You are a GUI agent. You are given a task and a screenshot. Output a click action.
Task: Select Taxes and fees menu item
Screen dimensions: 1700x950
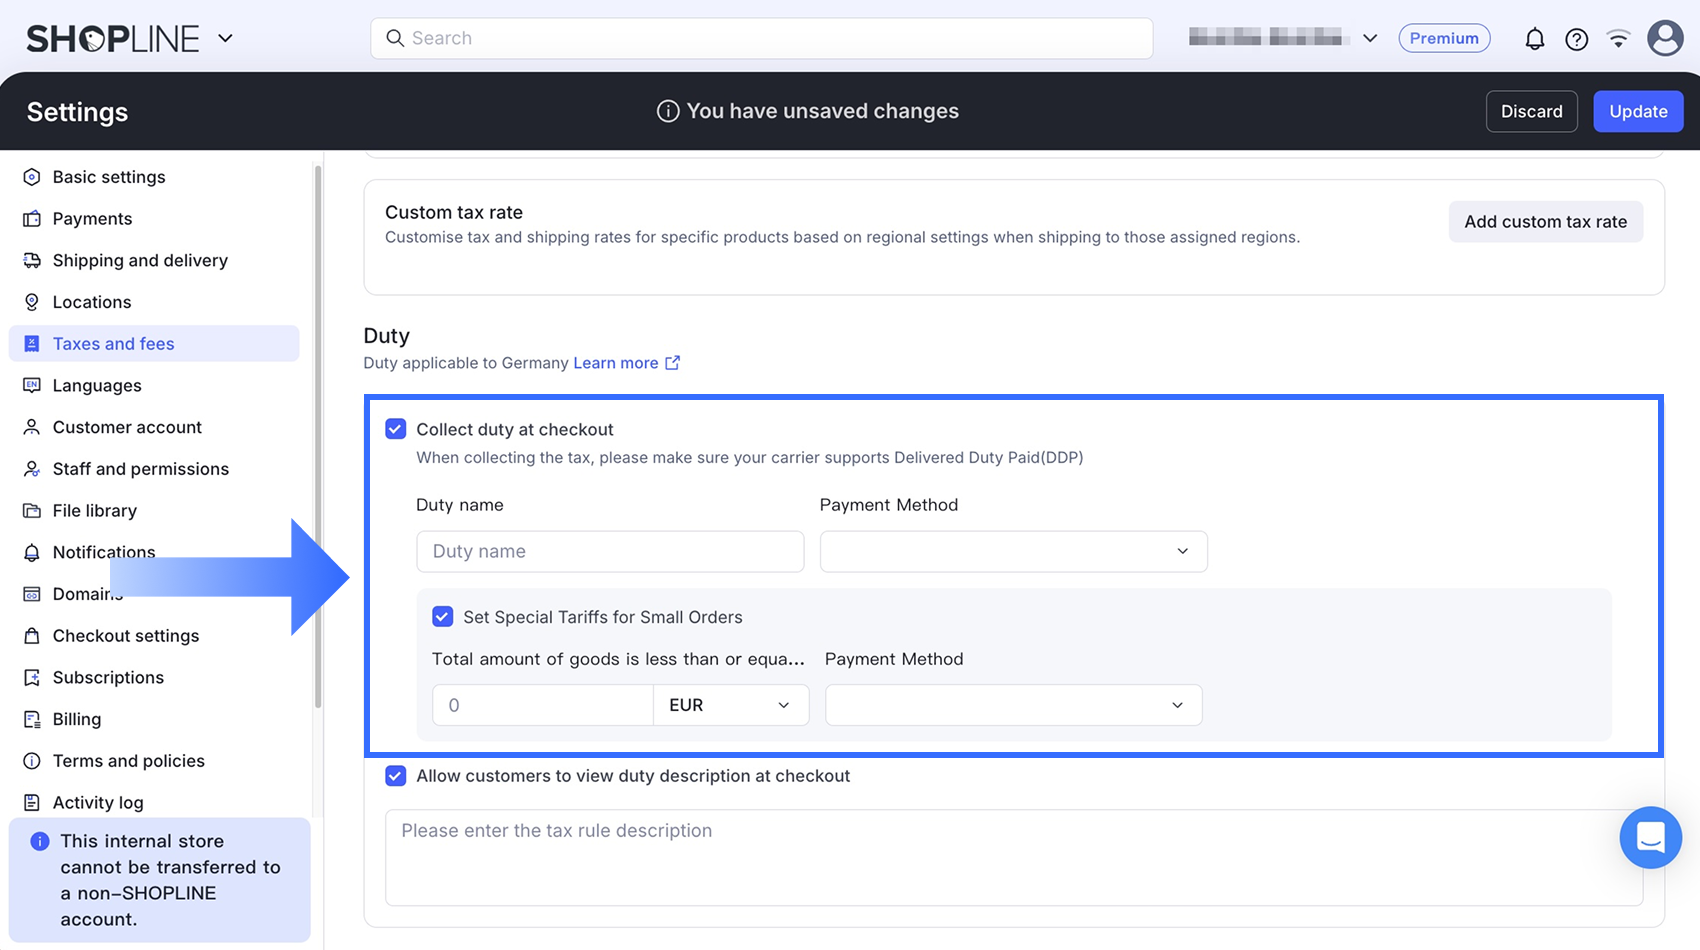click(154, 344)
